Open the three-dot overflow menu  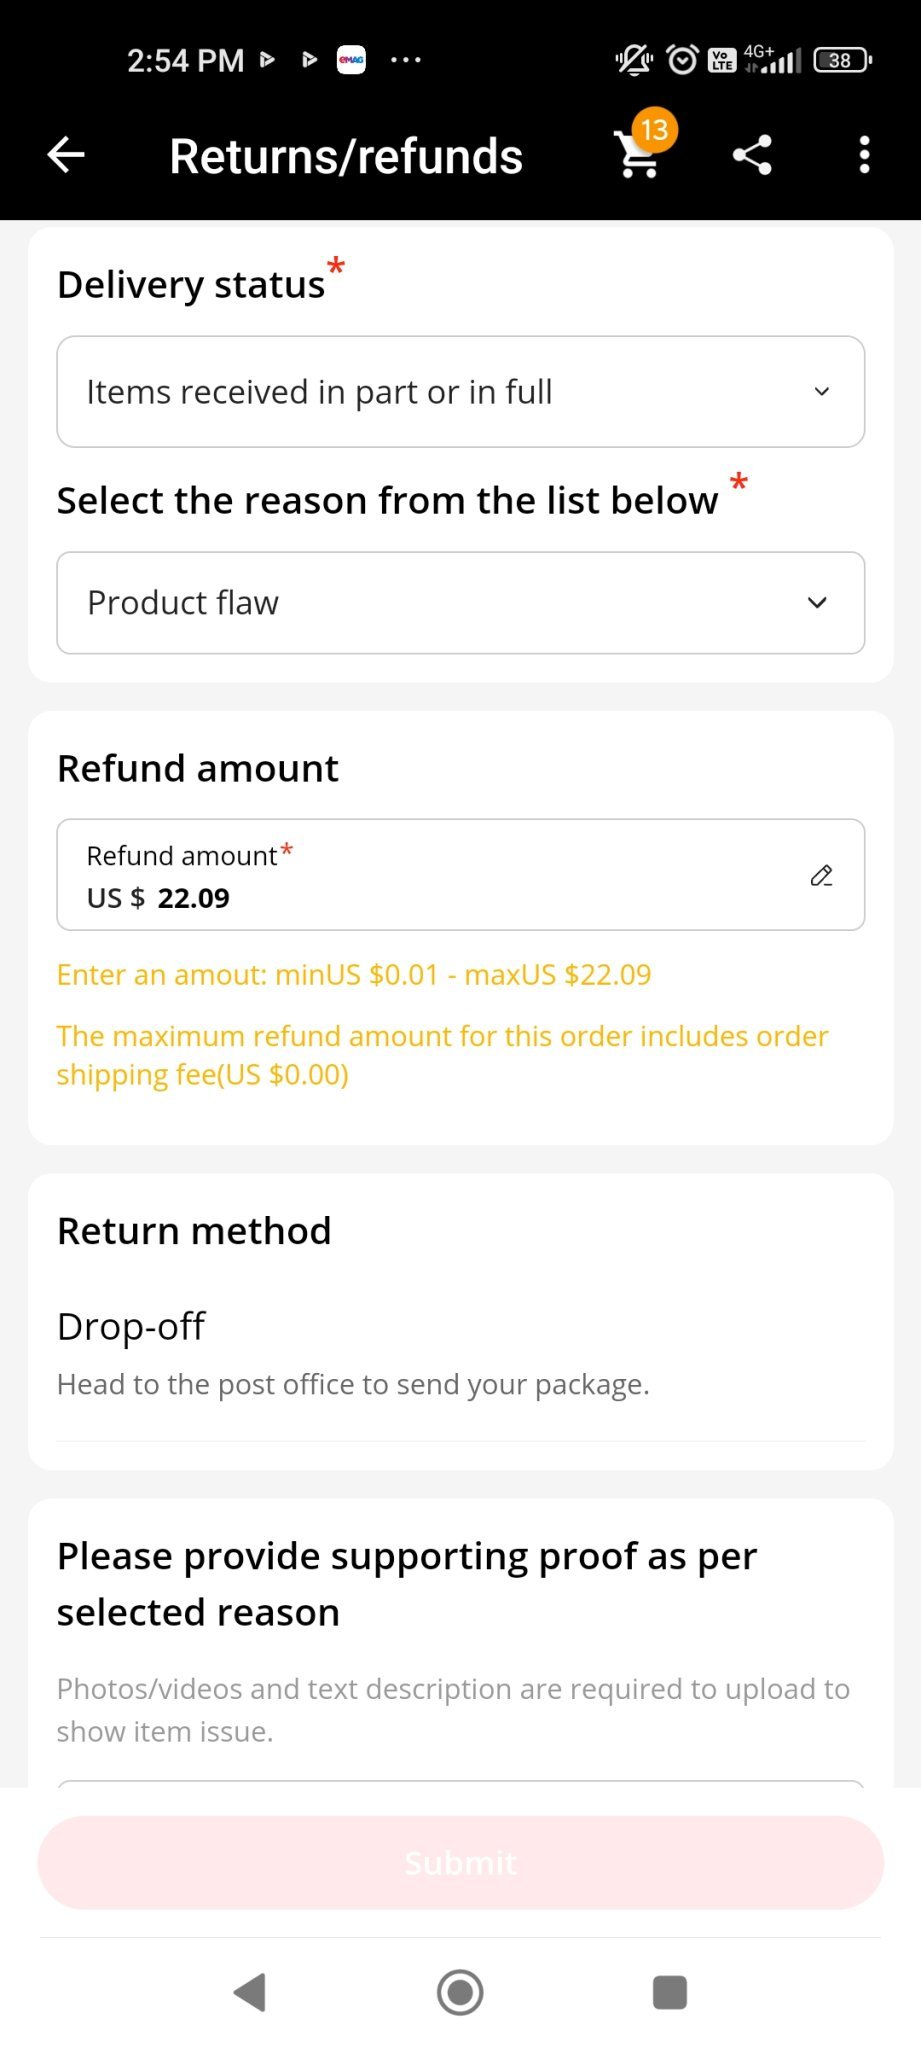(x=865, y=155)
